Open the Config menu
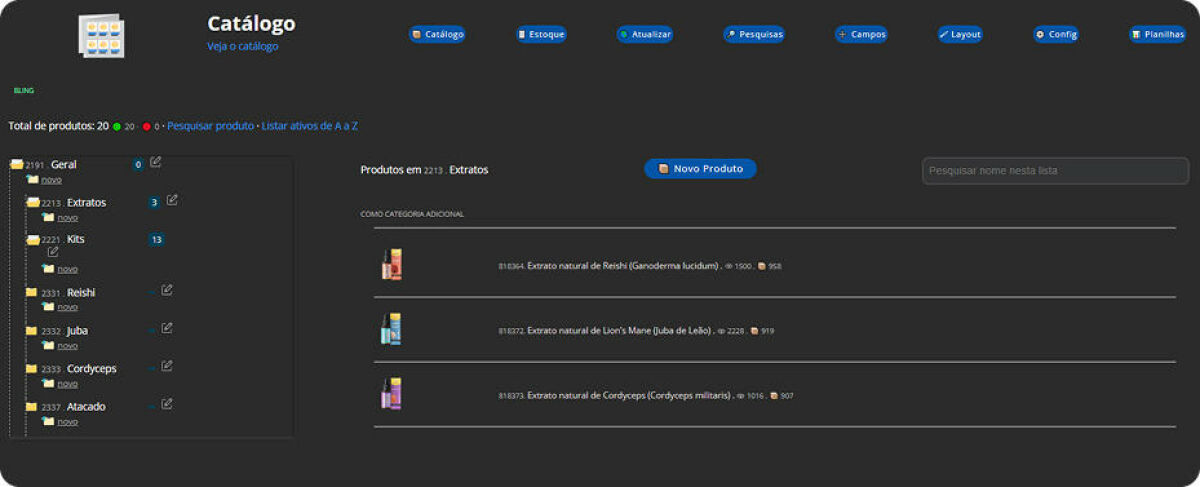 (x=1056, y=34)
